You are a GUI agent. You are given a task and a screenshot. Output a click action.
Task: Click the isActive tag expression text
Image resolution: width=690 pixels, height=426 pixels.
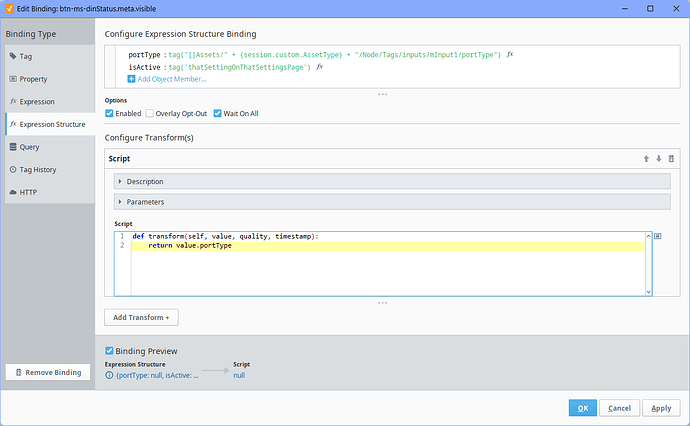pos(239,67)
